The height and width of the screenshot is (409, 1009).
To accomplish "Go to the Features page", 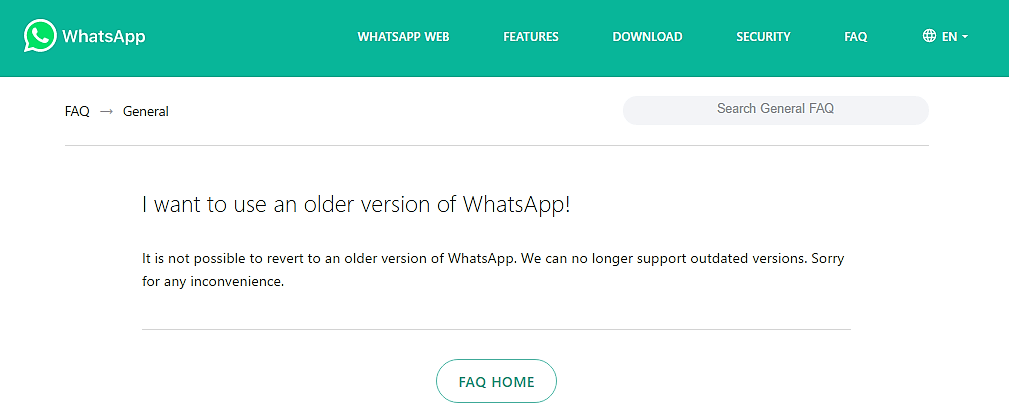I will click(x=531, y=37).
